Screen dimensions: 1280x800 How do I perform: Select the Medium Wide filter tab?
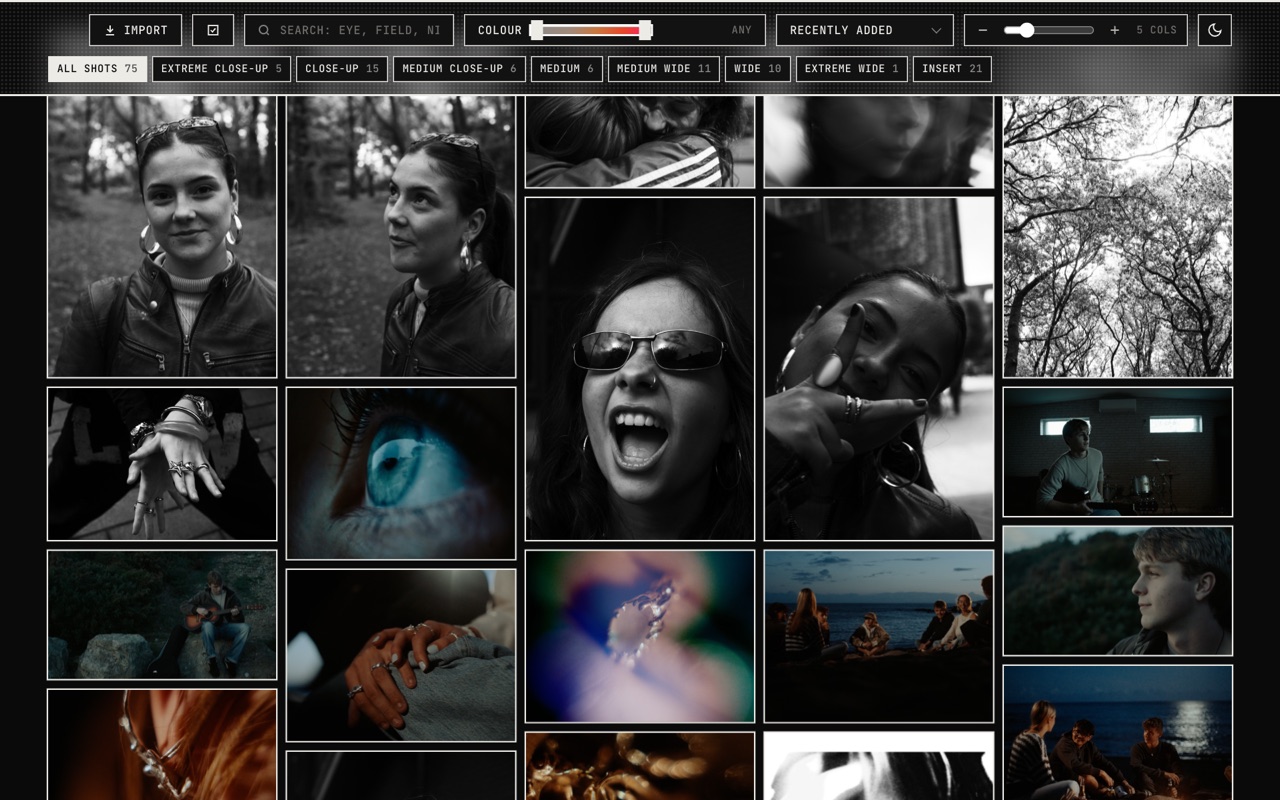point(664,69)
